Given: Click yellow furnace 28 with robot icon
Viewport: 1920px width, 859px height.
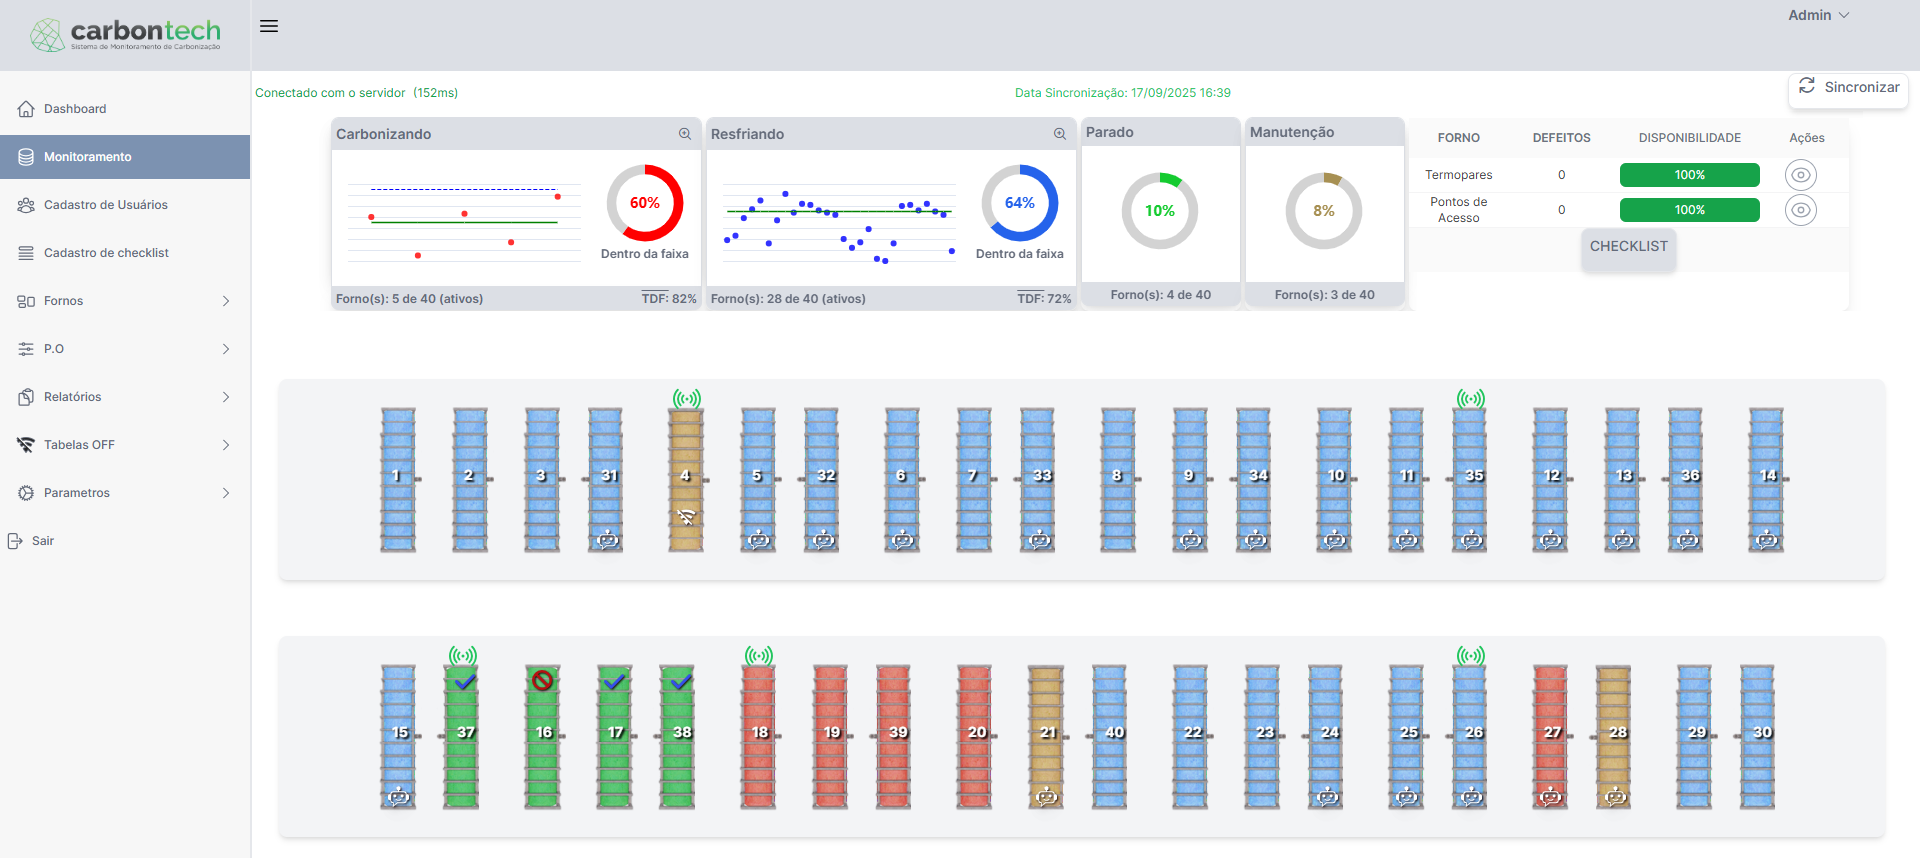Looking at the screenshot, I should click(1614, 736).
